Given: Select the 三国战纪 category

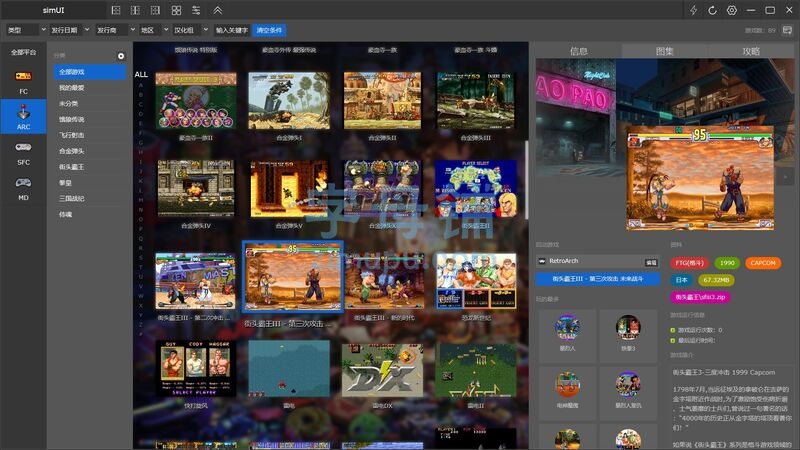Looking at the screenshot, I should [90, 198].
